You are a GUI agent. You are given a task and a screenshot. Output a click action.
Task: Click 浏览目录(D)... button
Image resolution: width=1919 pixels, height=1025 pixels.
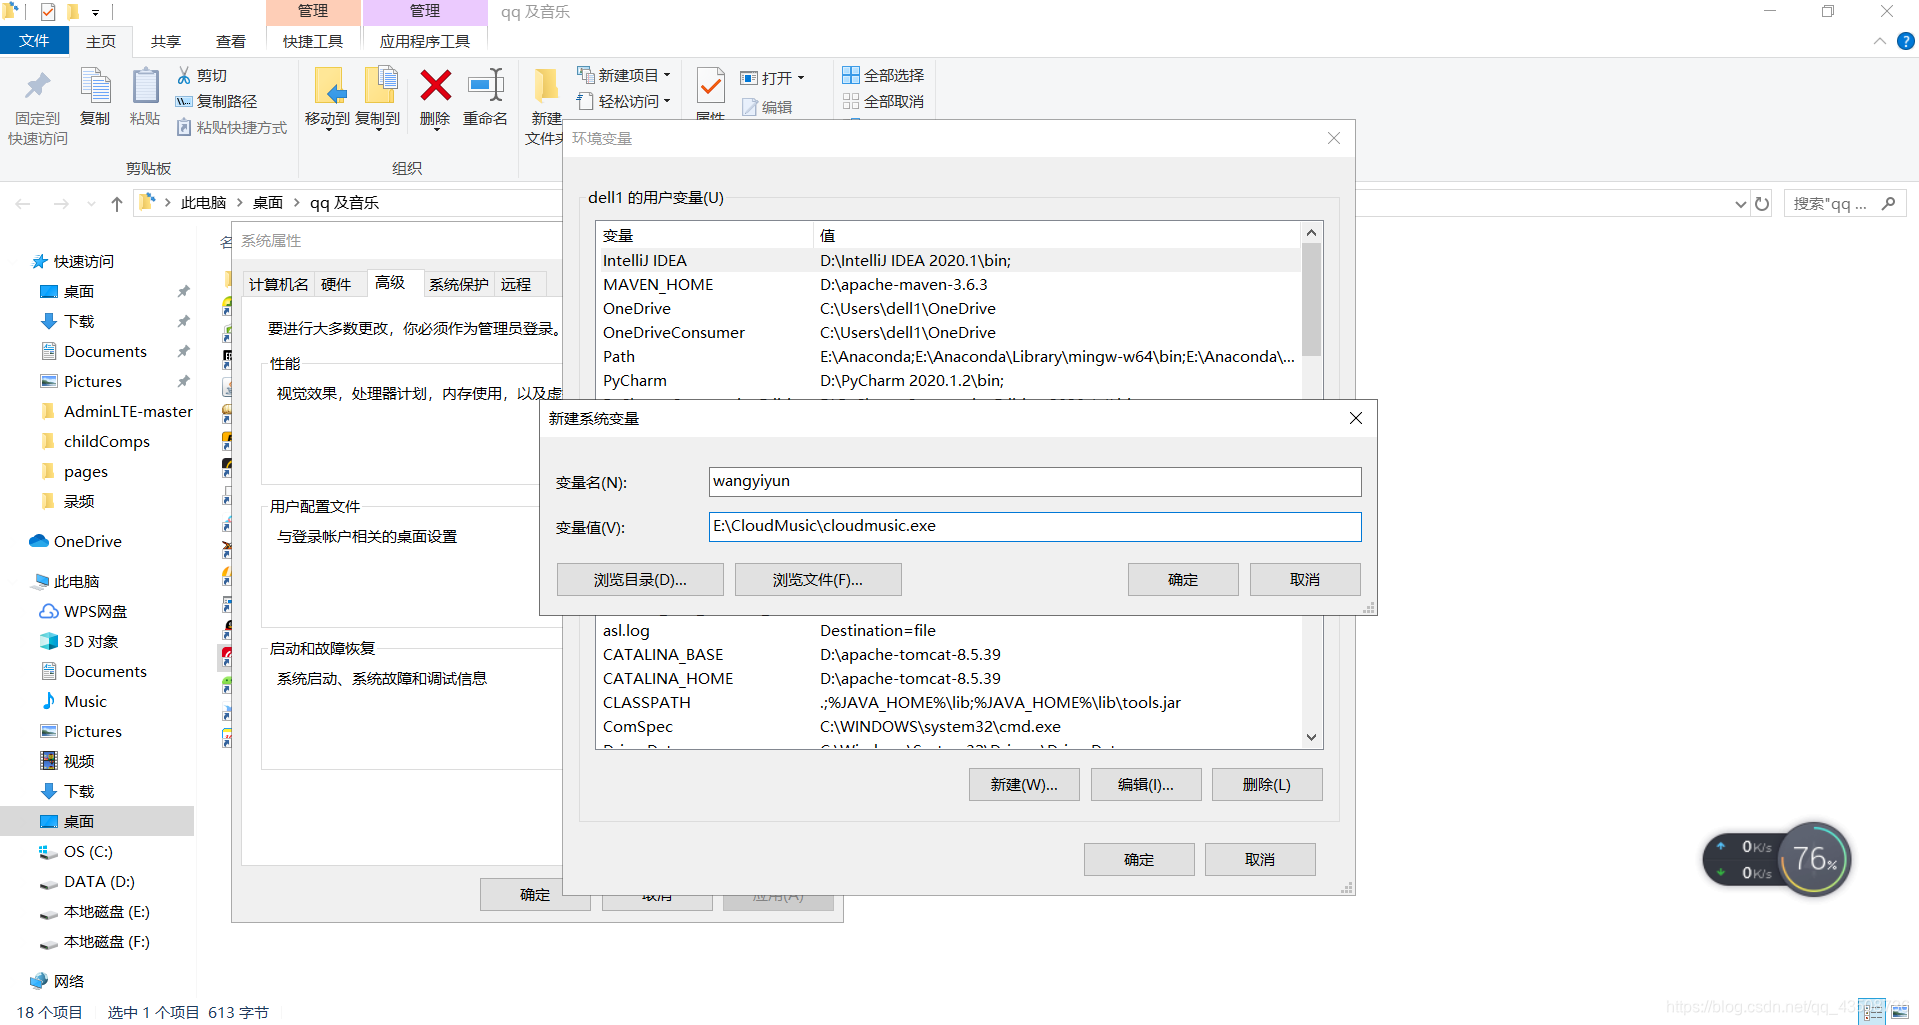click(x=640, y=580)
